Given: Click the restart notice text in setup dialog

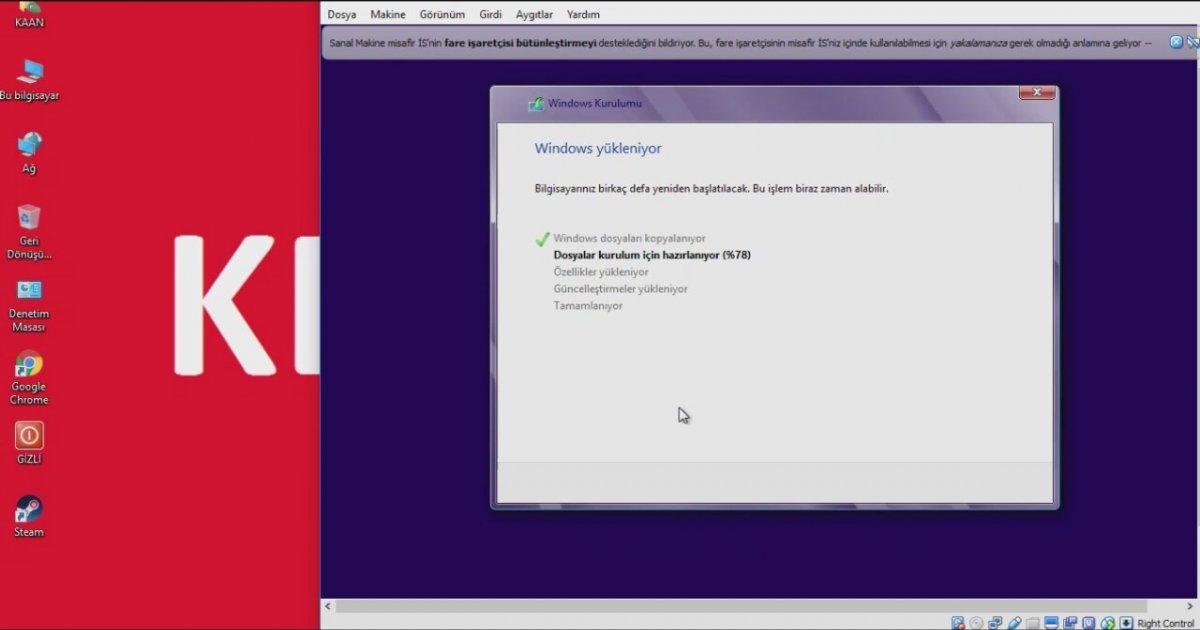Looking at the screenshot, I should (x=712, y=188).
